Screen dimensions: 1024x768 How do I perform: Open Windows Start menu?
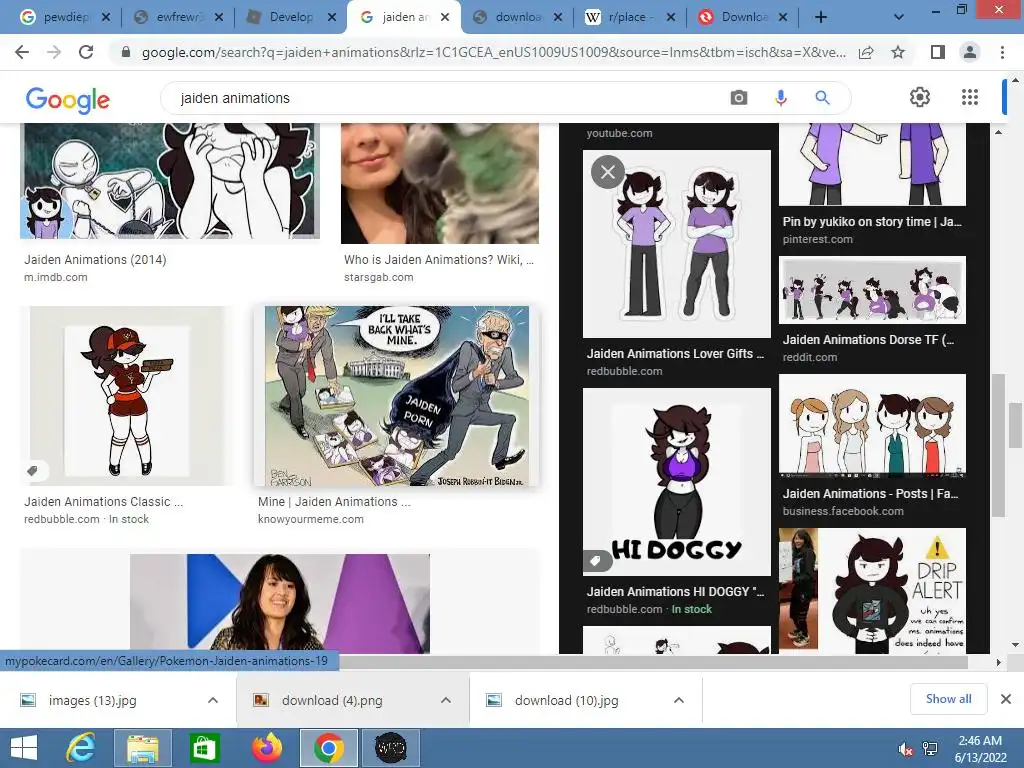(x=24, y=748)
